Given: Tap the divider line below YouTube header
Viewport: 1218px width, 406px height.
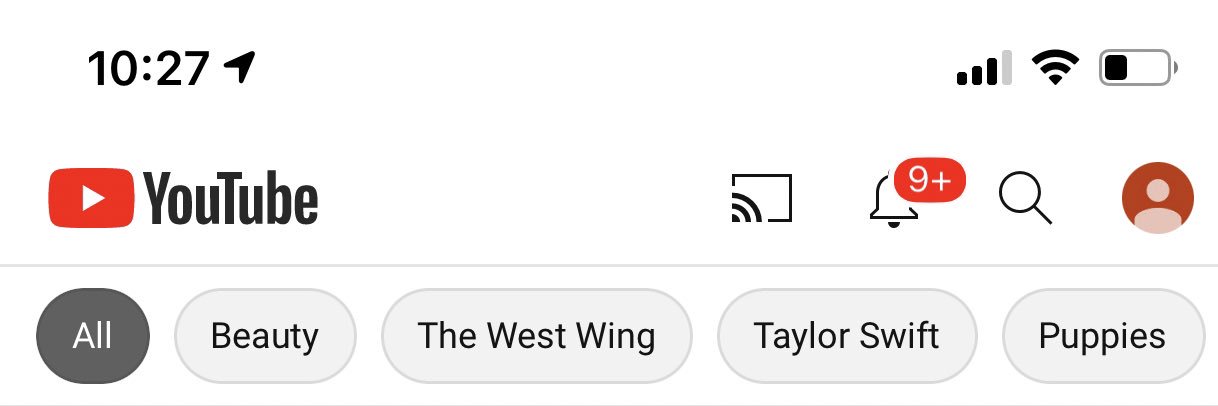Looking at the screenshot, I should (609, 265).
